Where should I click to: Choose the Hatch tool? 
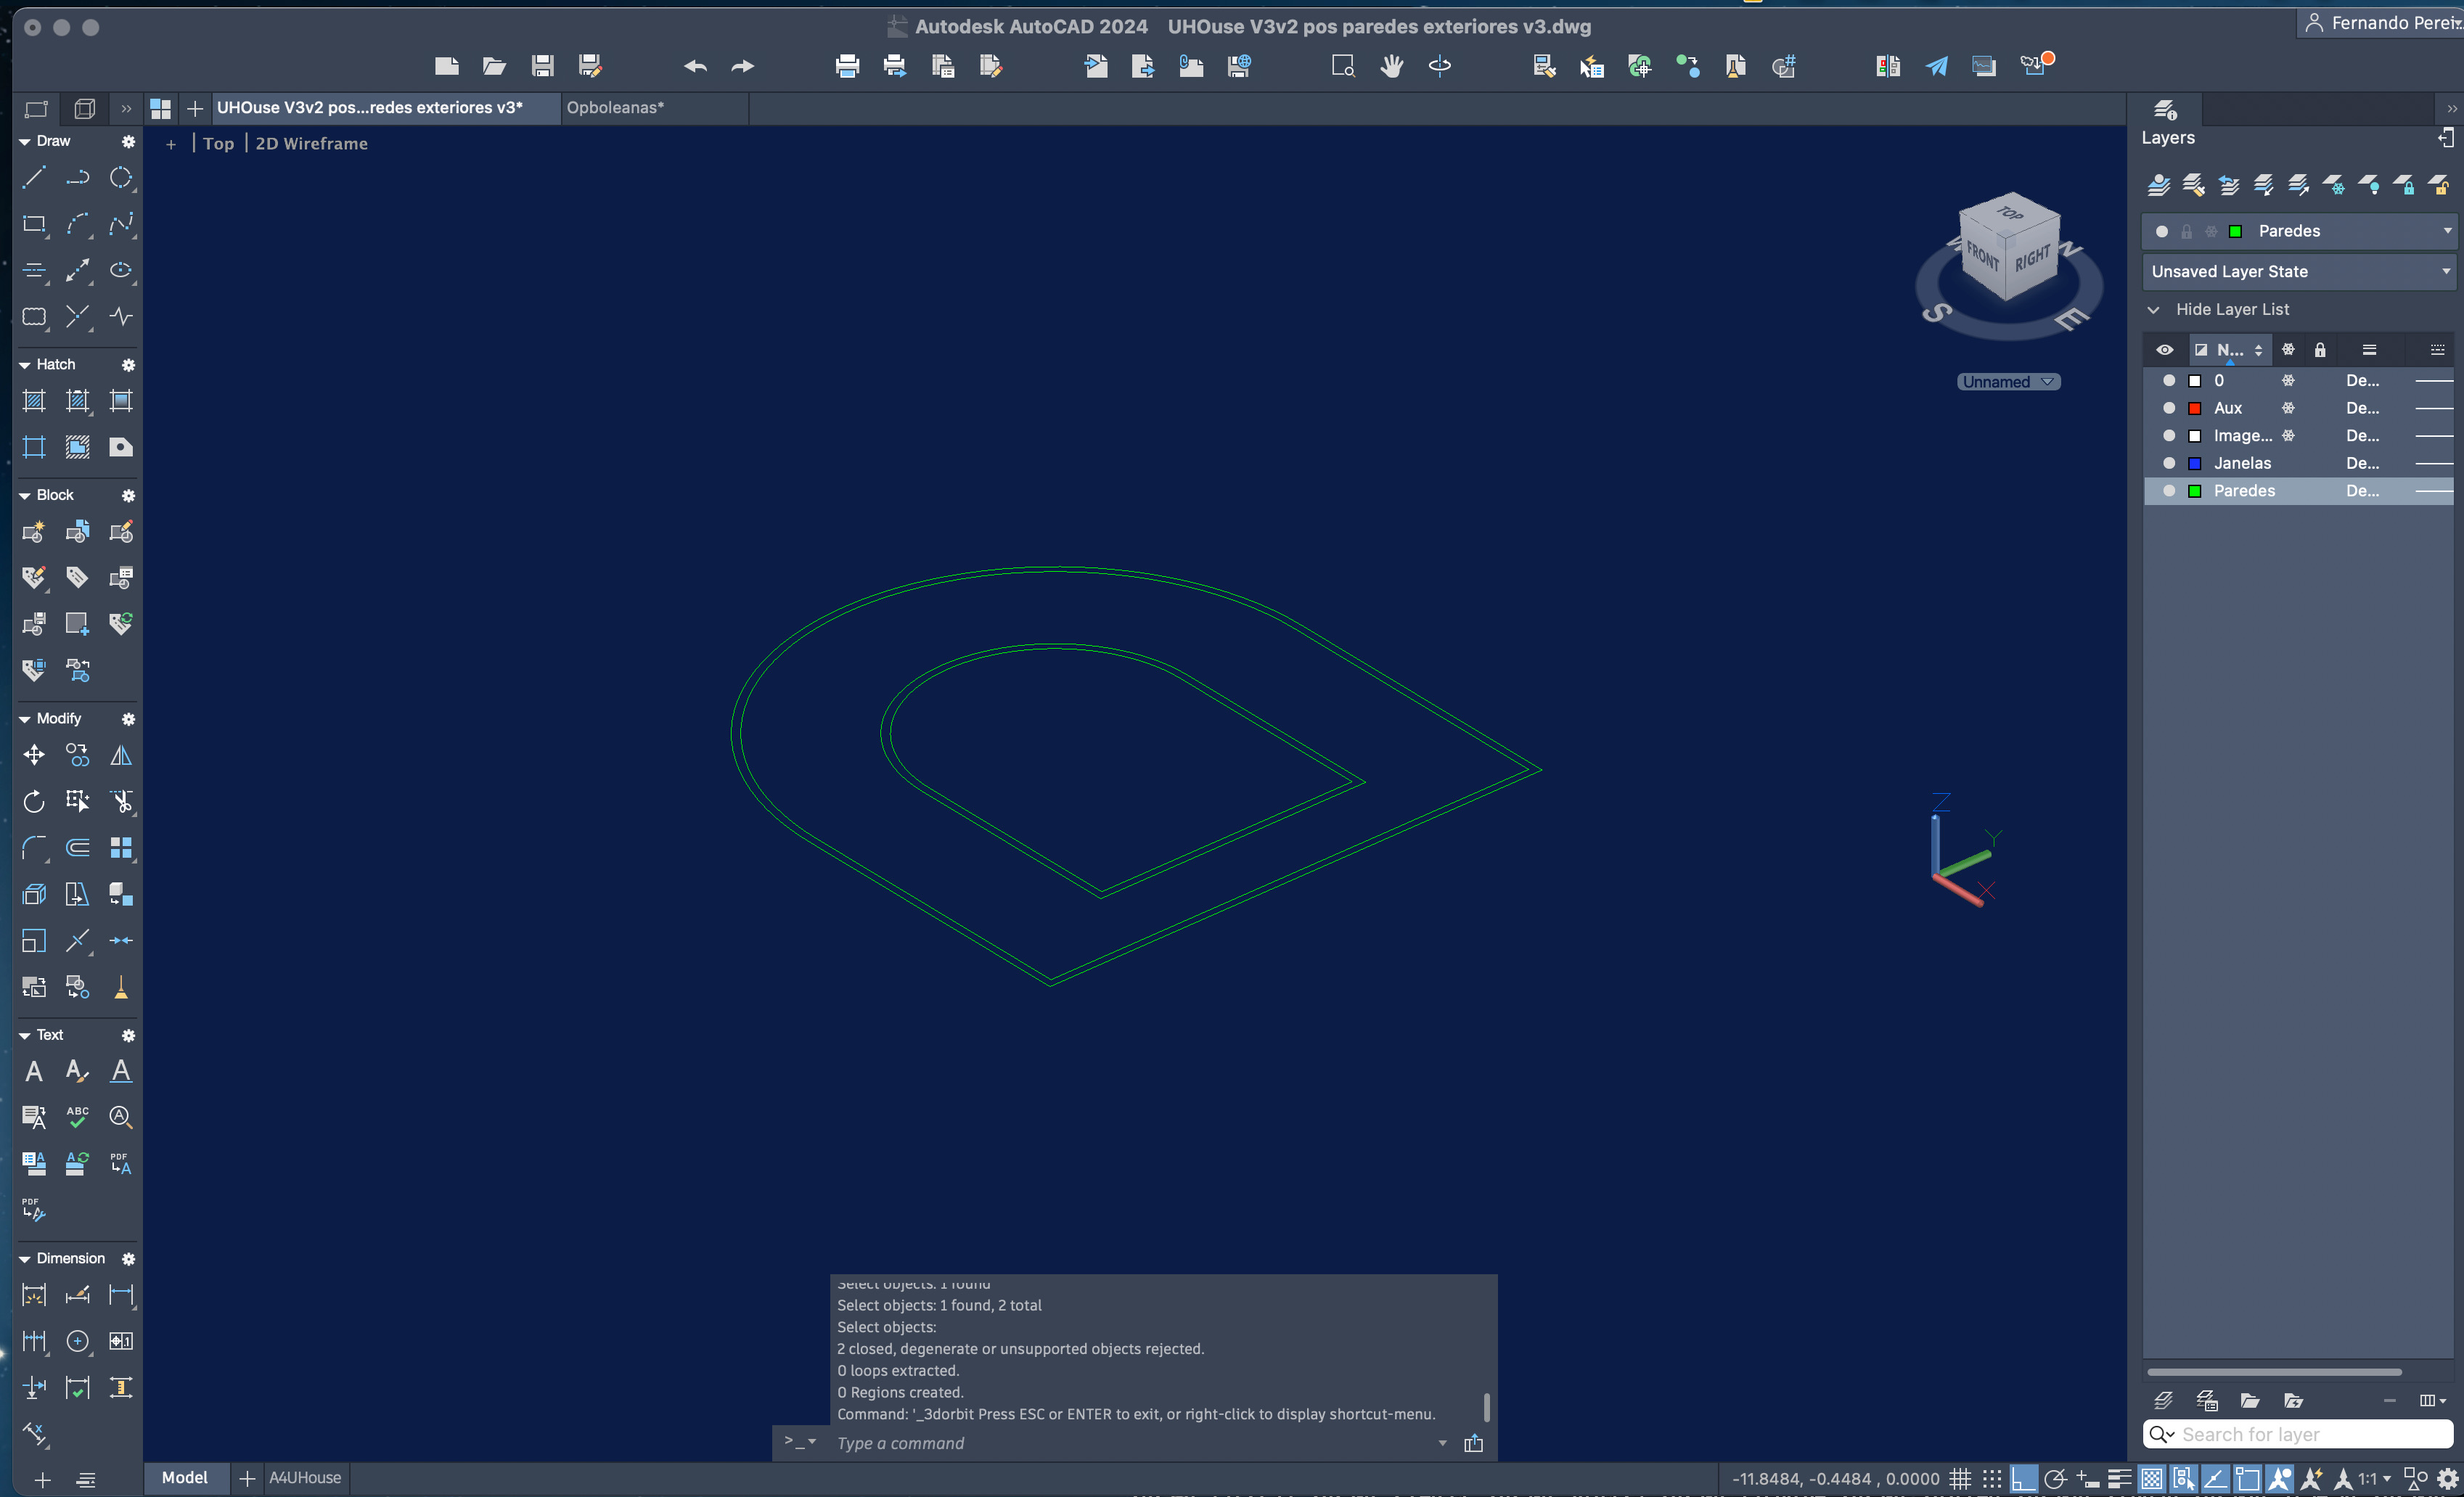click(x=34, y=401)
